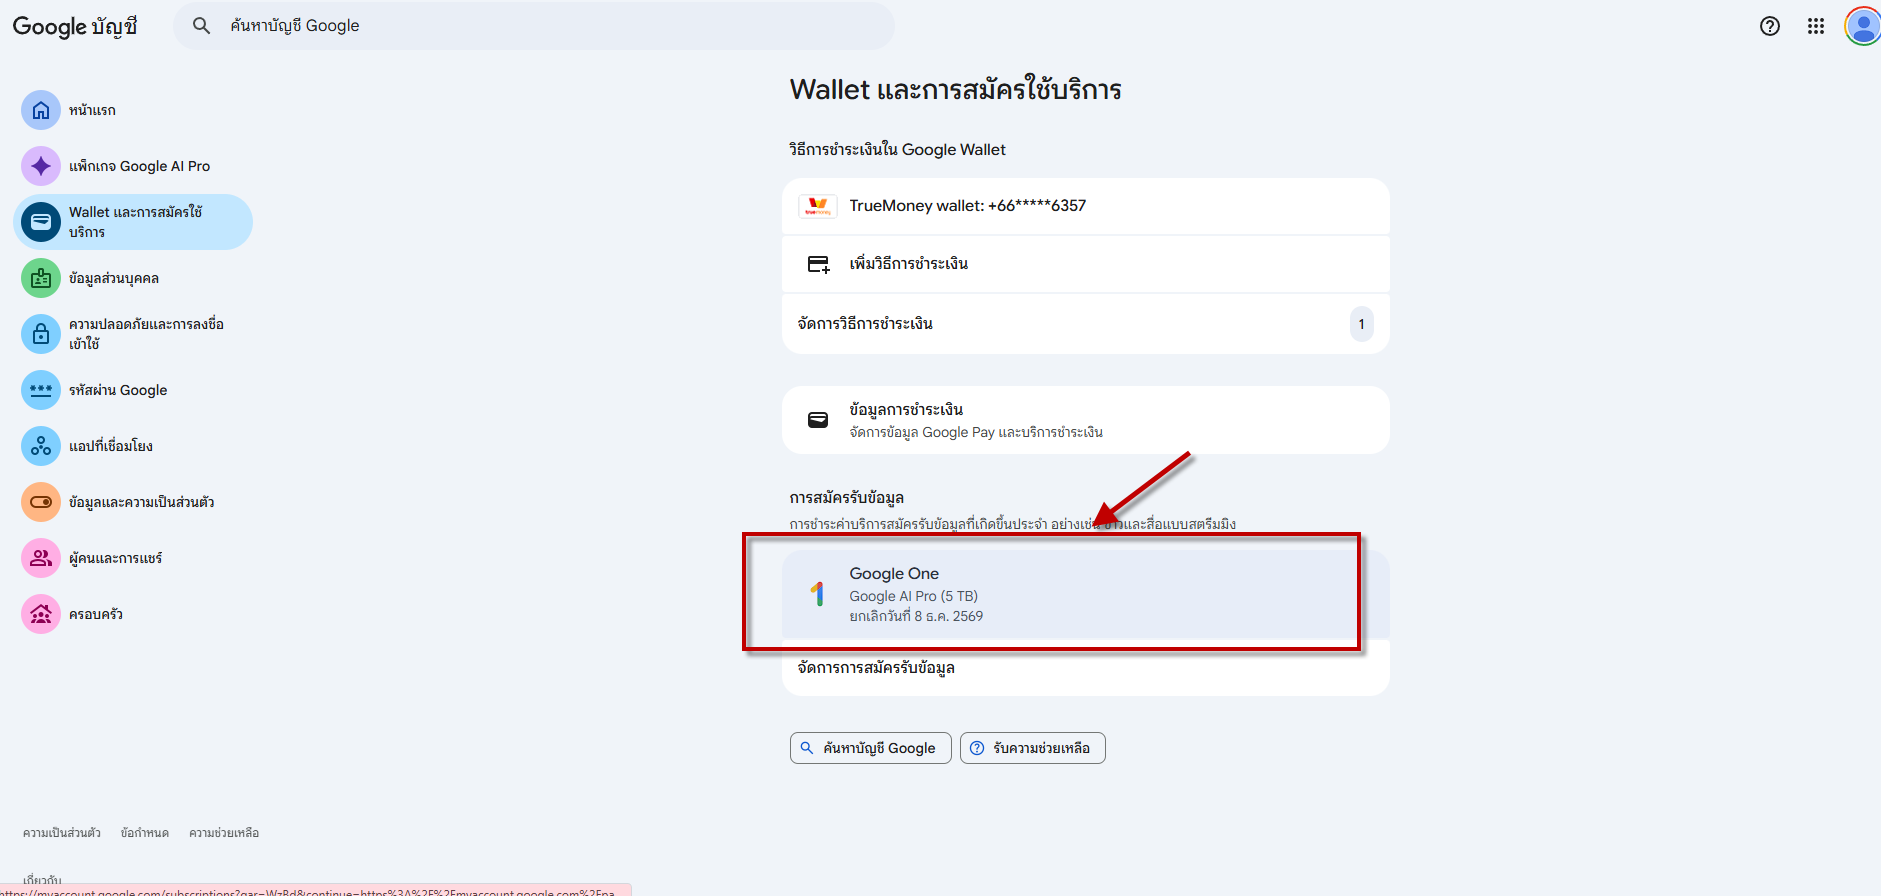Open ความช่วยเหลือ footer link
This screenshot has height=896, width=1881.
tap(224, 833)
